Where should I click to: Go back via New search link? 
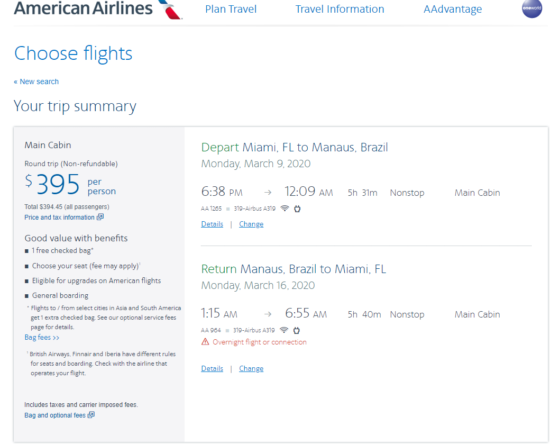[36, 82]
